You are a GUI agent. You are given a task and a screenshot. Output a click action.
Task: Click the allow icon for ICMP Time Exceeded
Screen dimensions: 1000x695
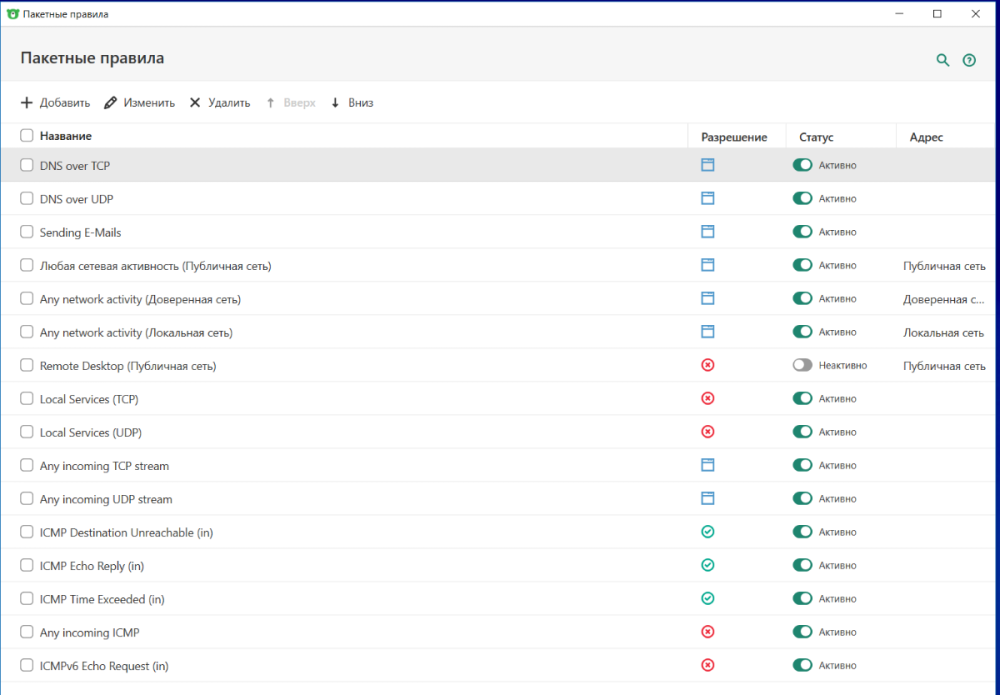(x=708, y=599)
